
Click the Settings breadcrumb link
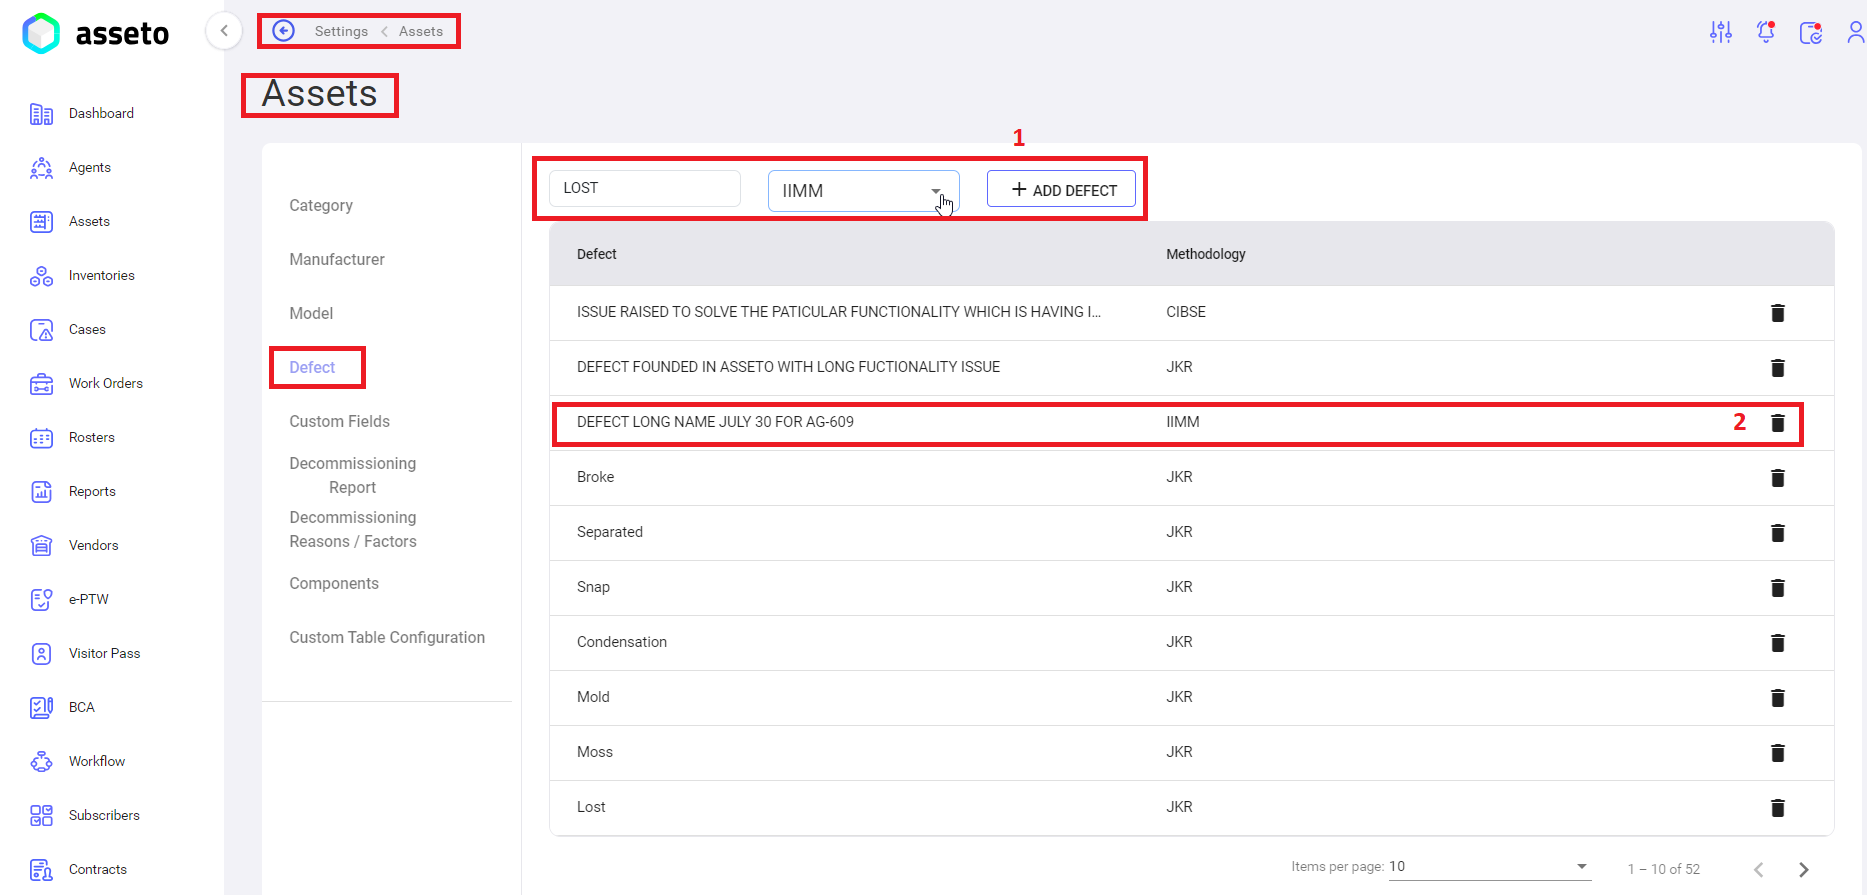pyautogui.click(x=341, y=32)
